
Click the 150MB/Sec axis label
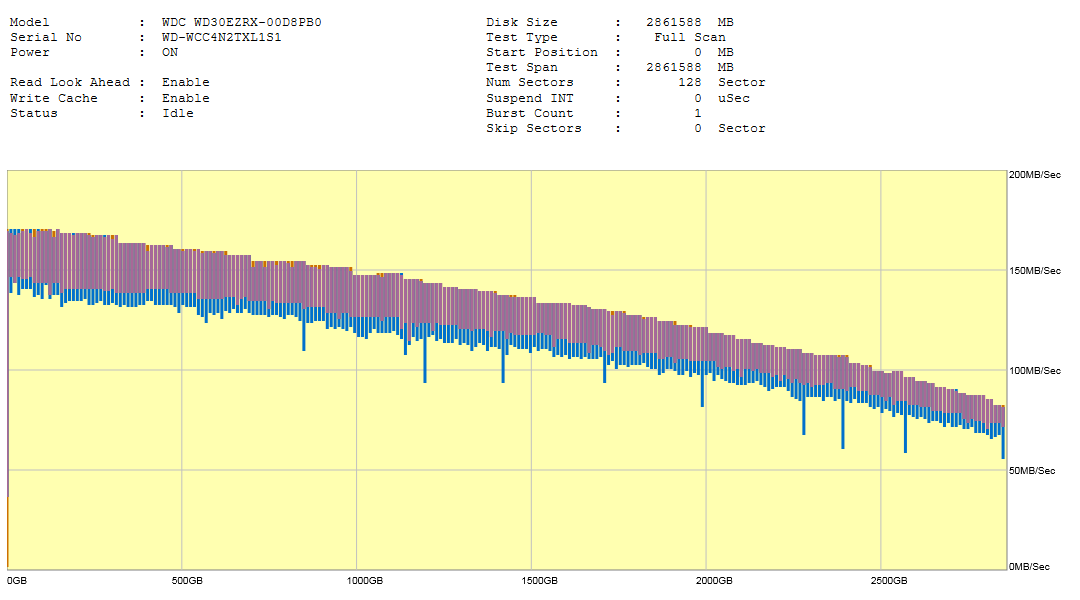click(x=1034, y=271)
